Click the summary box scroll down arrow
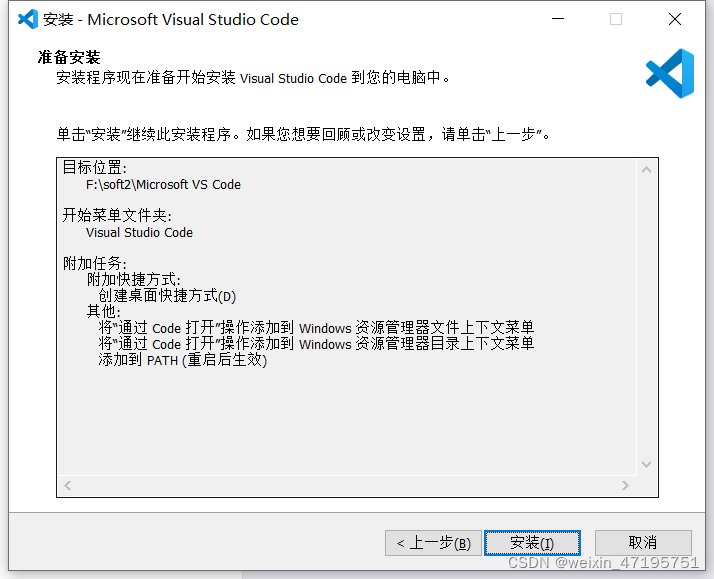Screen dimensions: 714x579 (x=647, y=464)
